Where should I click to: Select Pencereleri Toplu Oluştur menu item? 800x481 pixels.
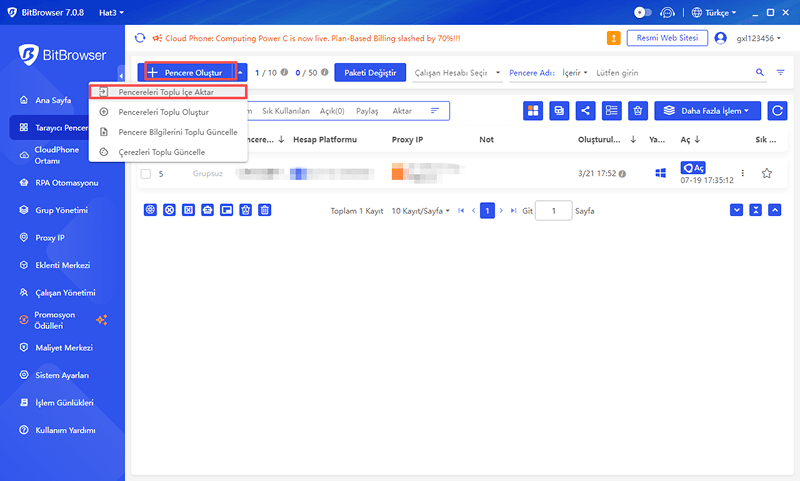click(x=163, y=112)
